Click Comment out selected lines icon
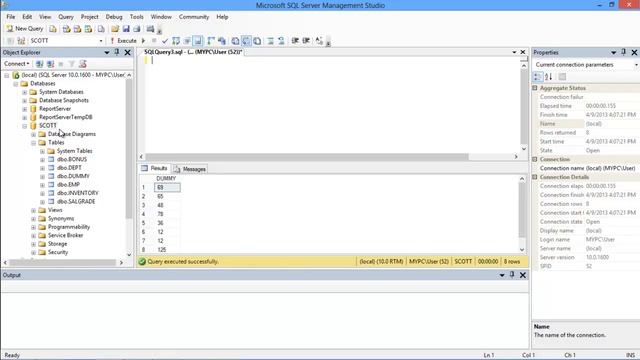640x360 pixels. tap(270, 41)
